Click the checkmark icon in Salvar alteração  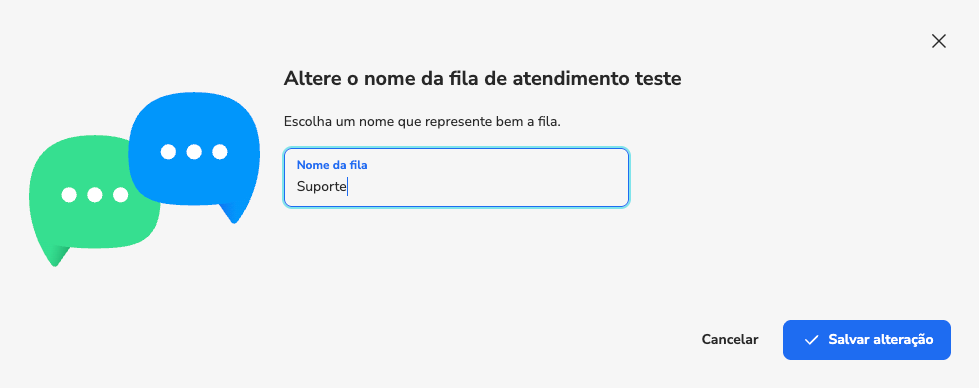(811, 340)
